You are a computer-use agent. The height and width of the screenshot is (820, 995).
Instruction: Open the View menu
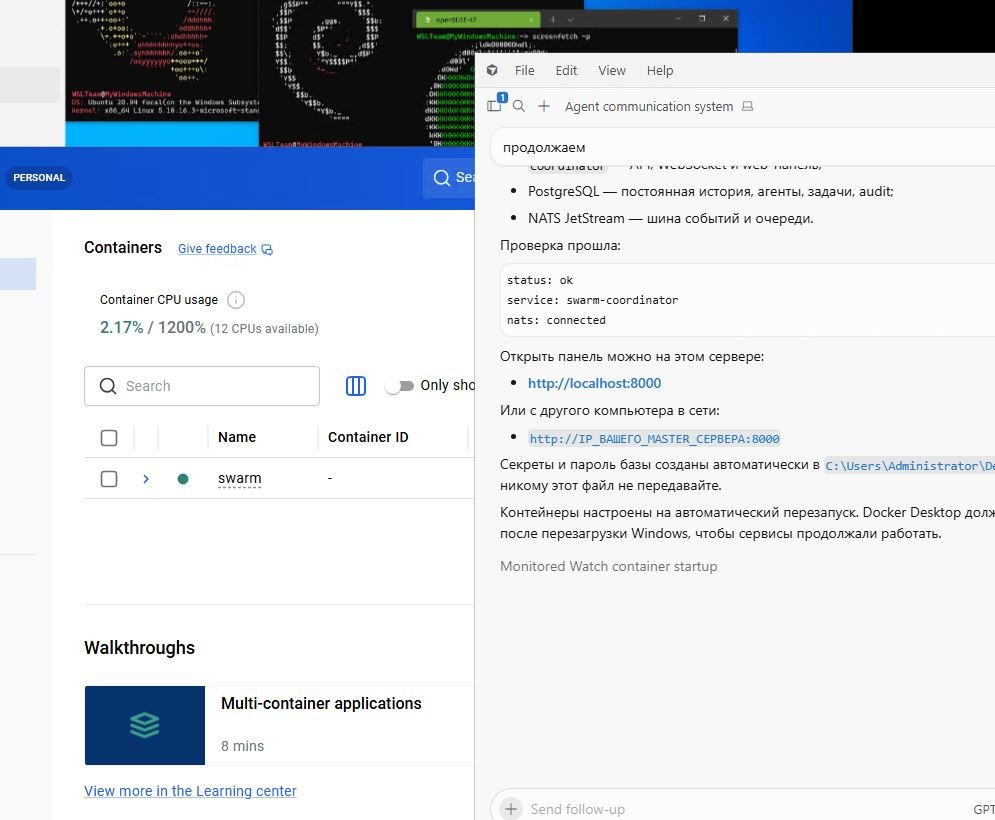pyautogui.click(x=612, y=70)
